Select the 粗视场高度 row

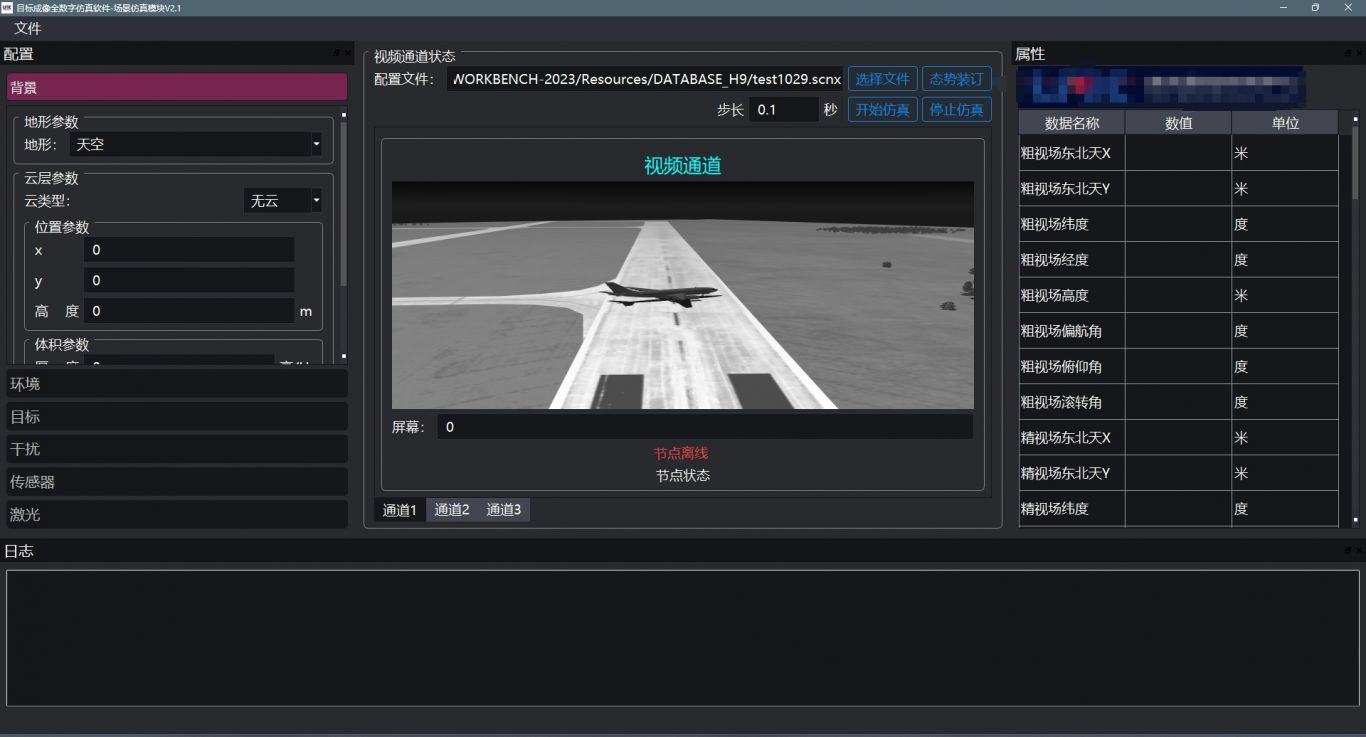[x=1178, y=295]
